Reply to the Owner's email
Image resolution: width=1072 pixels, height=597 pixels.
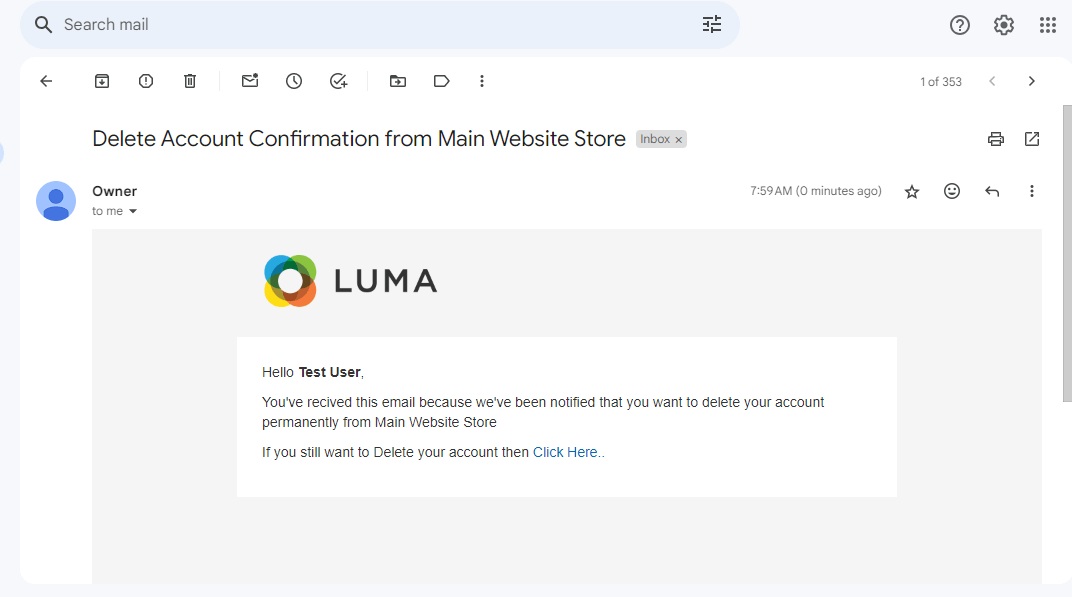coord(991,190)
